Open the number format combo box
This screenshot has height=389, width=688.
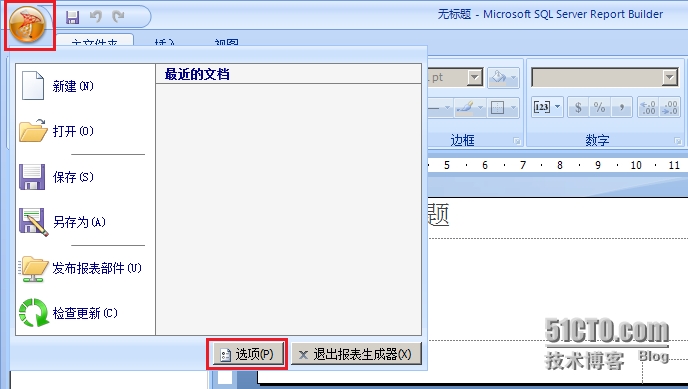605,78
